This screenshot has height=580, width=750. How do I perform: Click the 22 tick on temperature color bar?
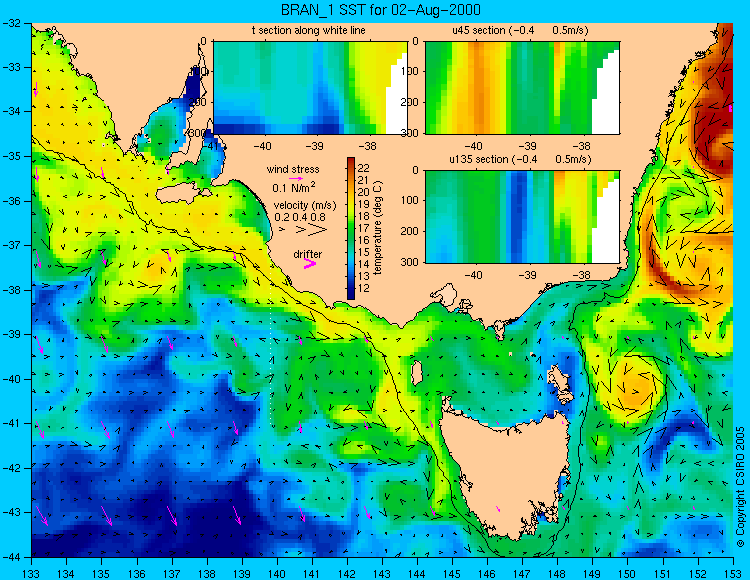(364, 168)
